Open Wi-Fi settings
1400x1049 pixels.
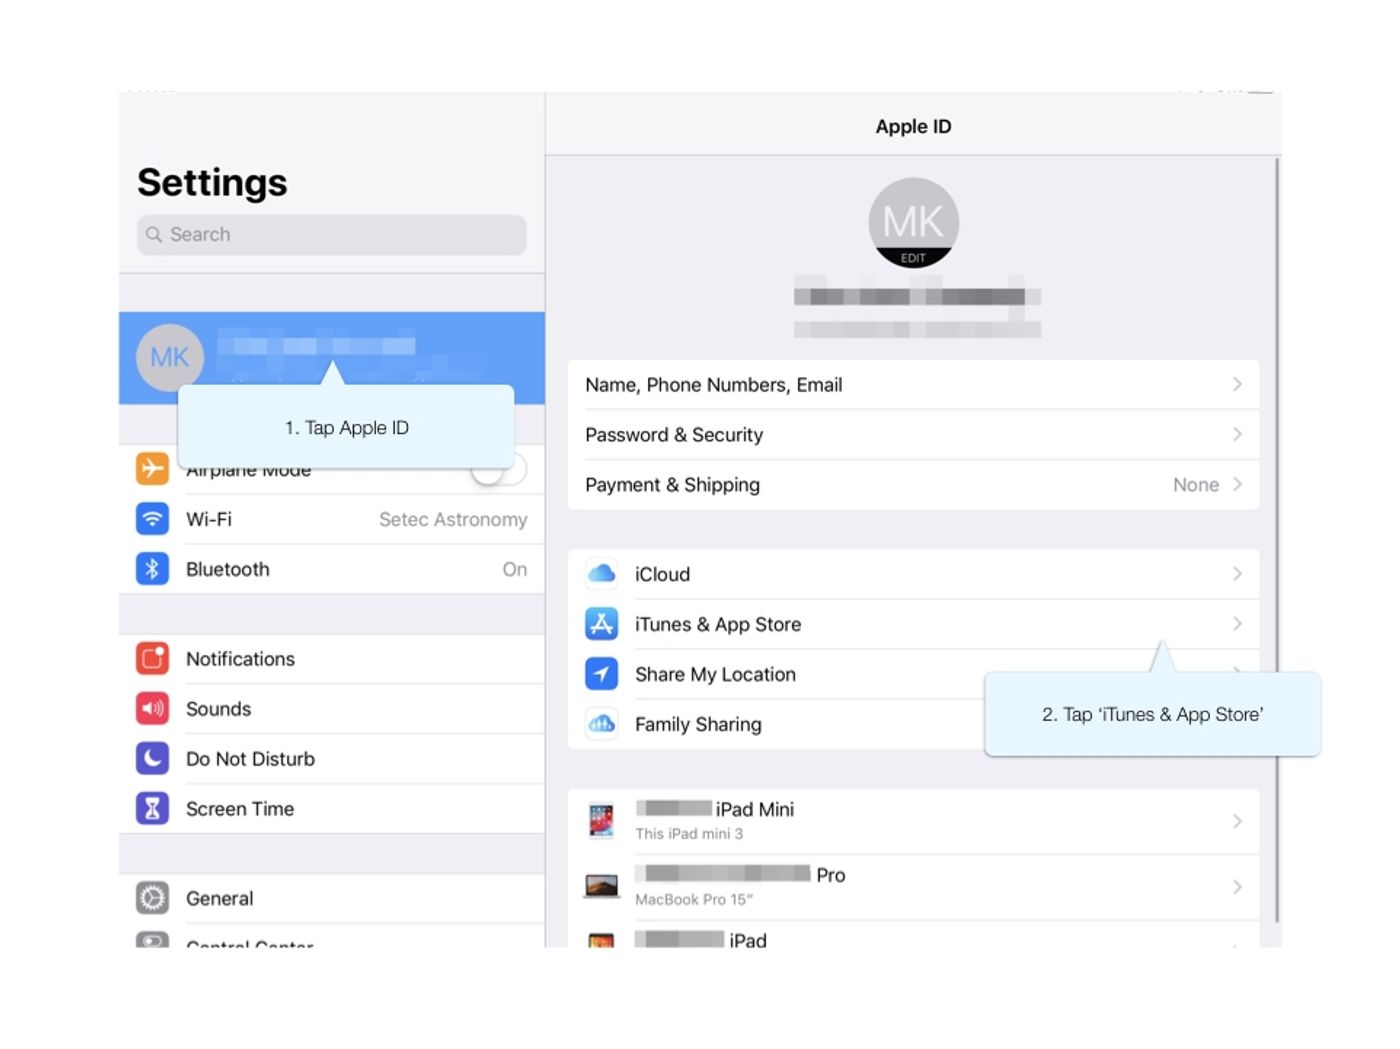click(x=332, y=519)
